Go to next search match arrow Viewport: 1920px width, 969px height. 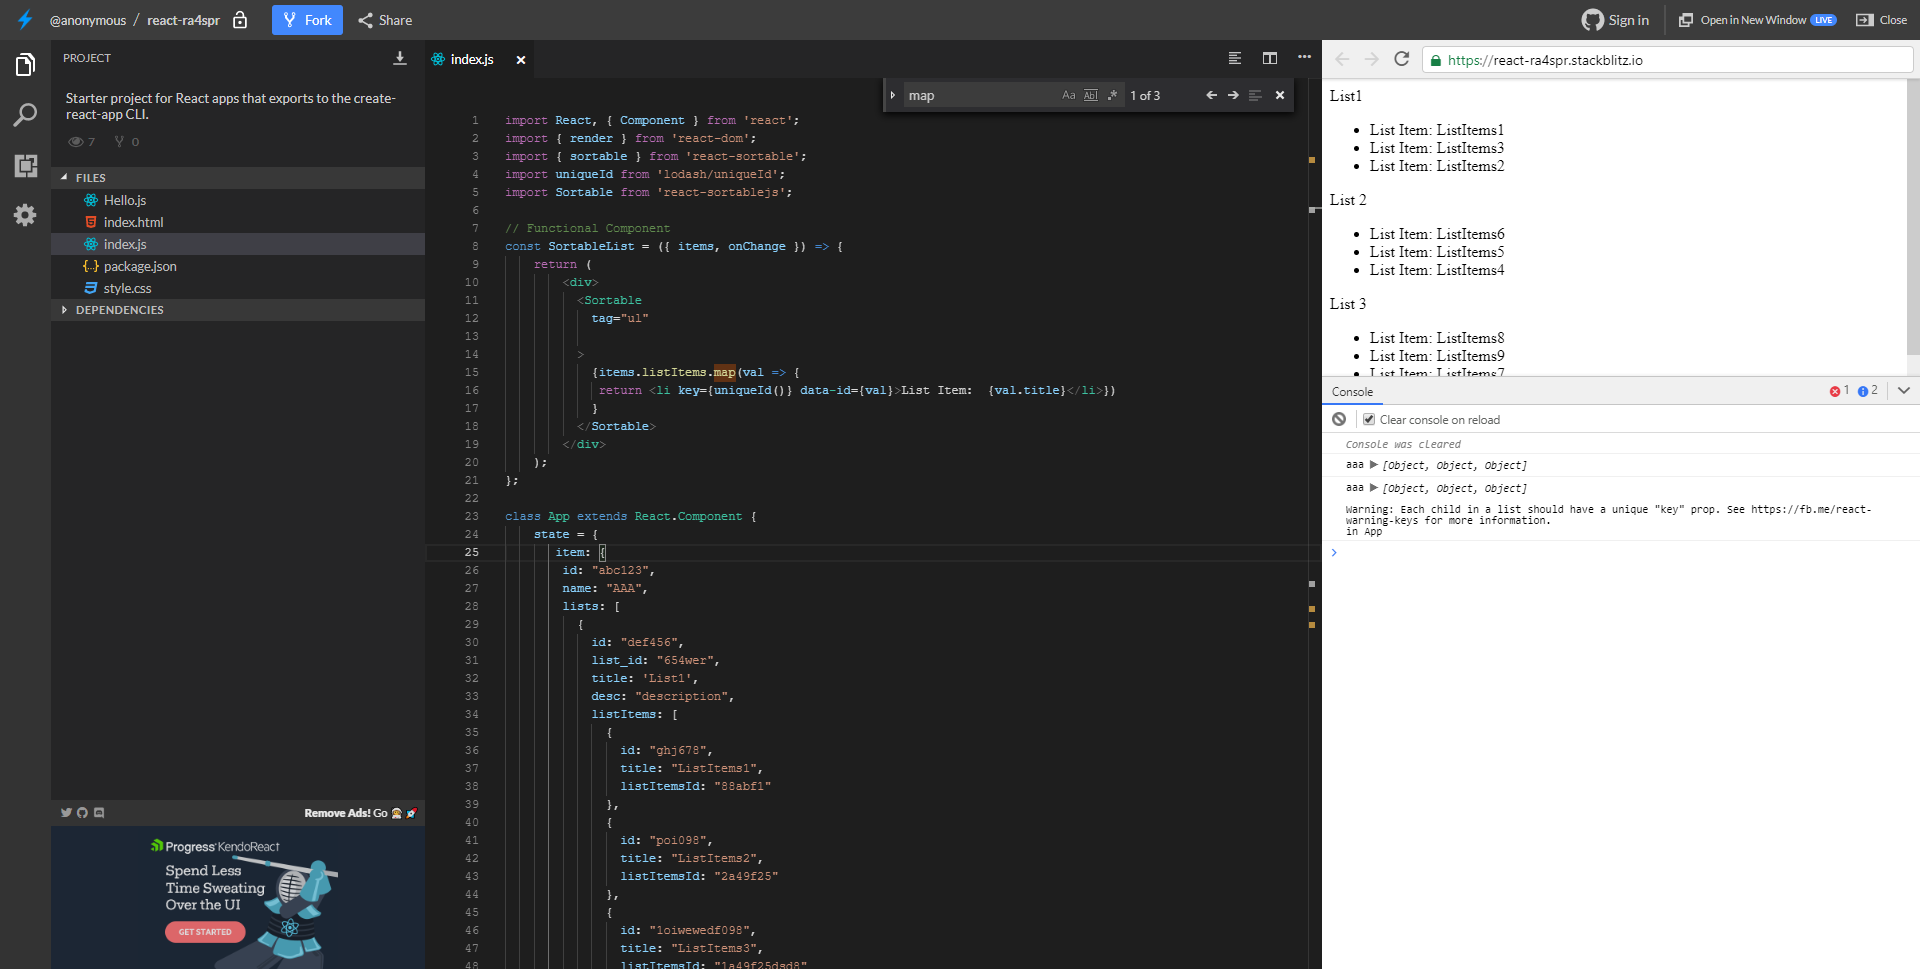pos(1233,95)
